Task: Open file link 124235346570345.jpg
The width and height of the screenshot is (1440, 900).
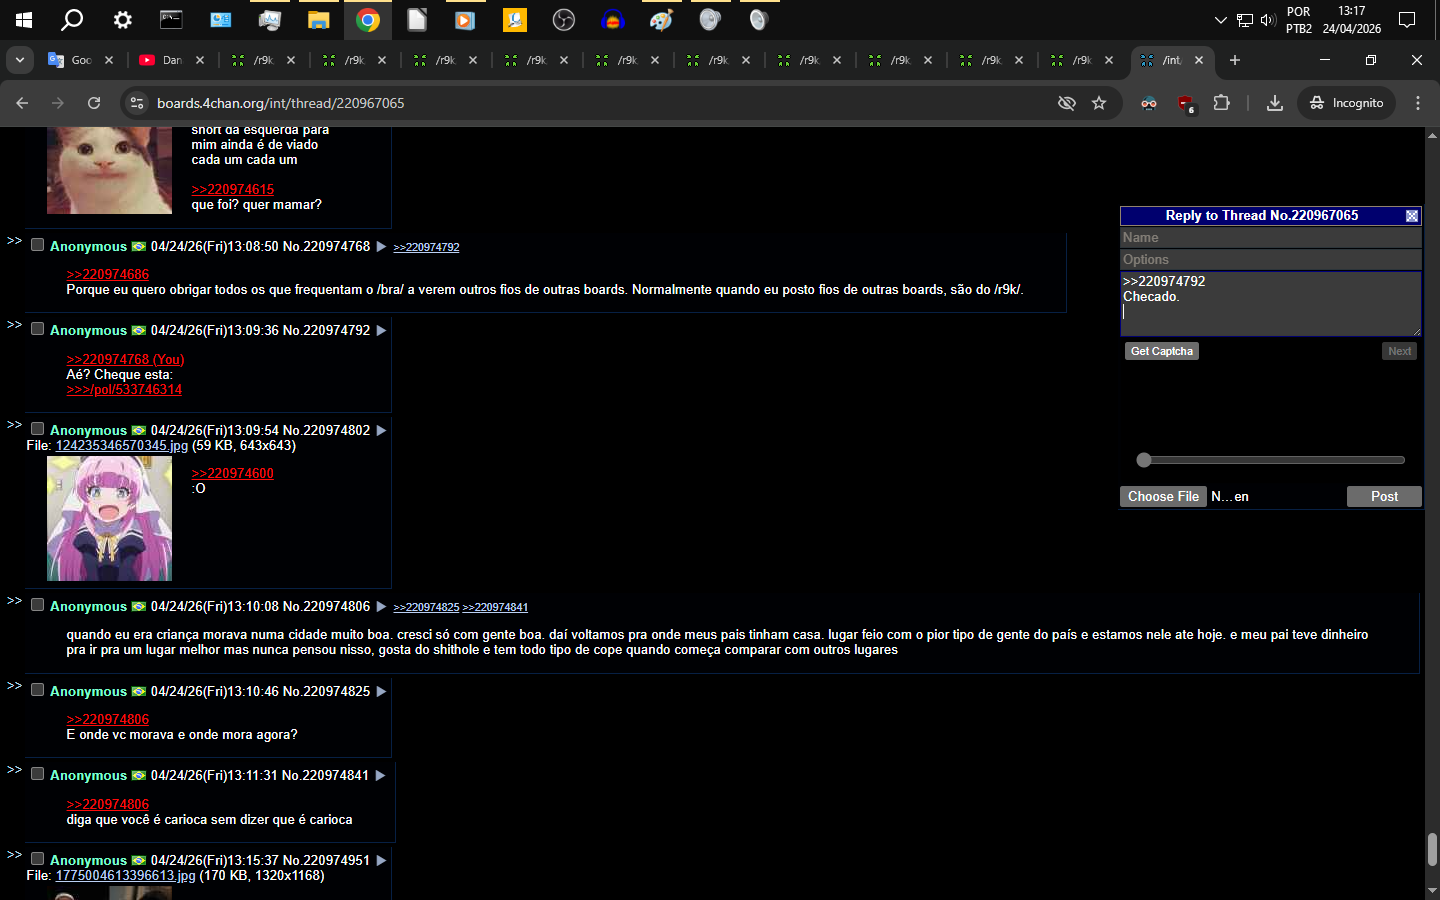Action: 122,446
